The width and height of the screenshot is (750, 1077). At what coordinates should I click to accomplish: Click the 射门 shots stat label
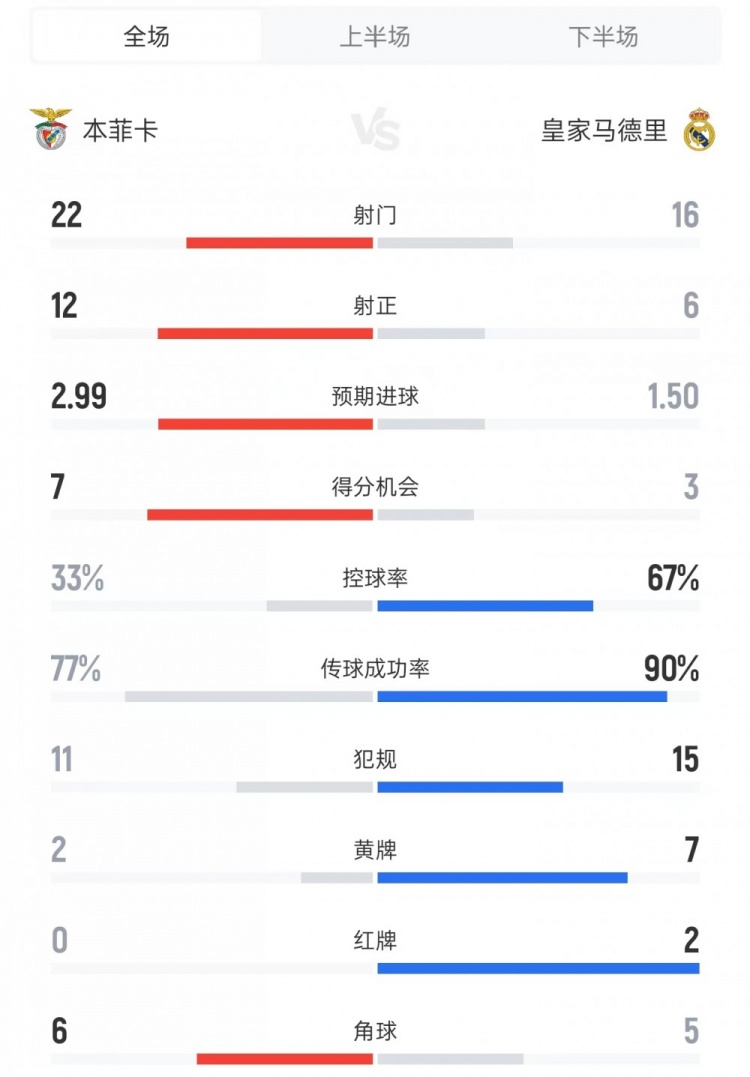click(x=375, y=215)
